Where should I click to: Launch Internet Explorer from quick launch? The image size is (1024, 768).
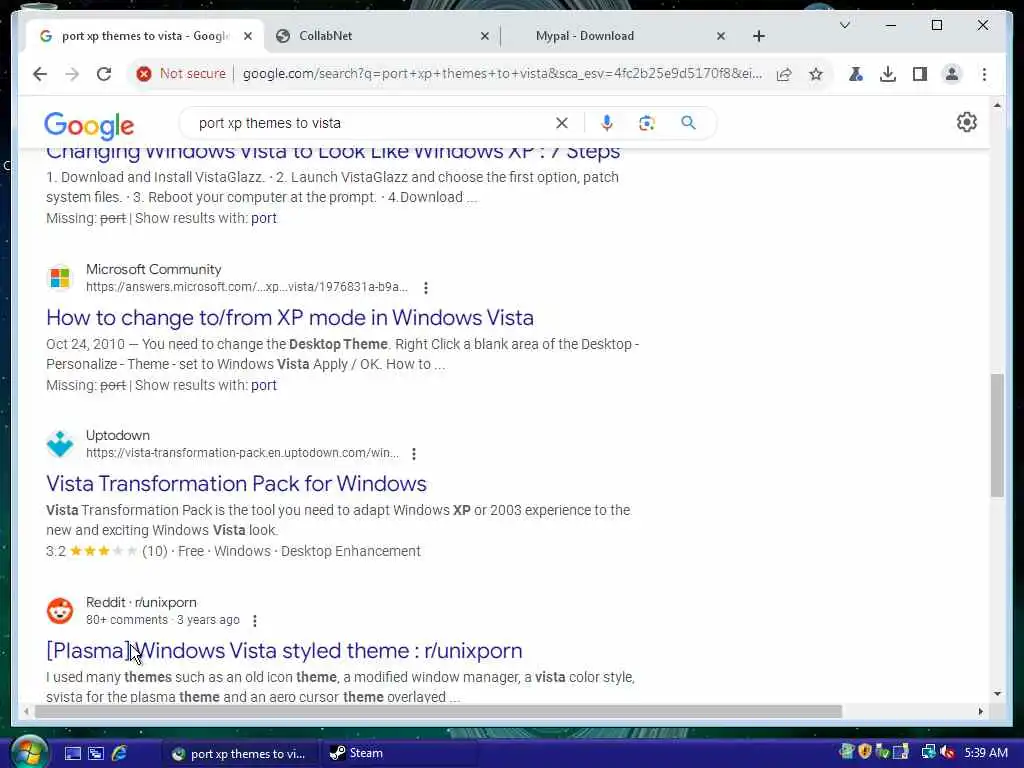119,753
